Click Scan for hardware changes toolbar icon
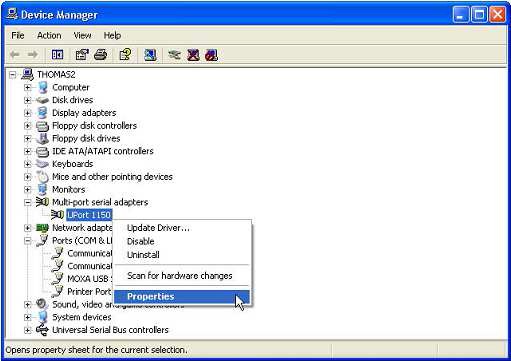This screenshot has width=511, height=361. point(150,54)
